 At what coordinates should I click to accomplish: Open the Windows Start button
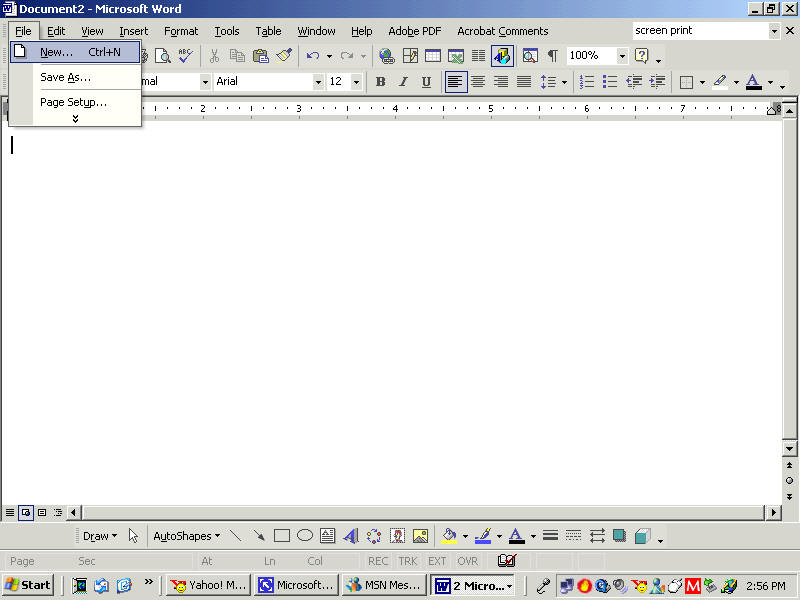(28, 585)
